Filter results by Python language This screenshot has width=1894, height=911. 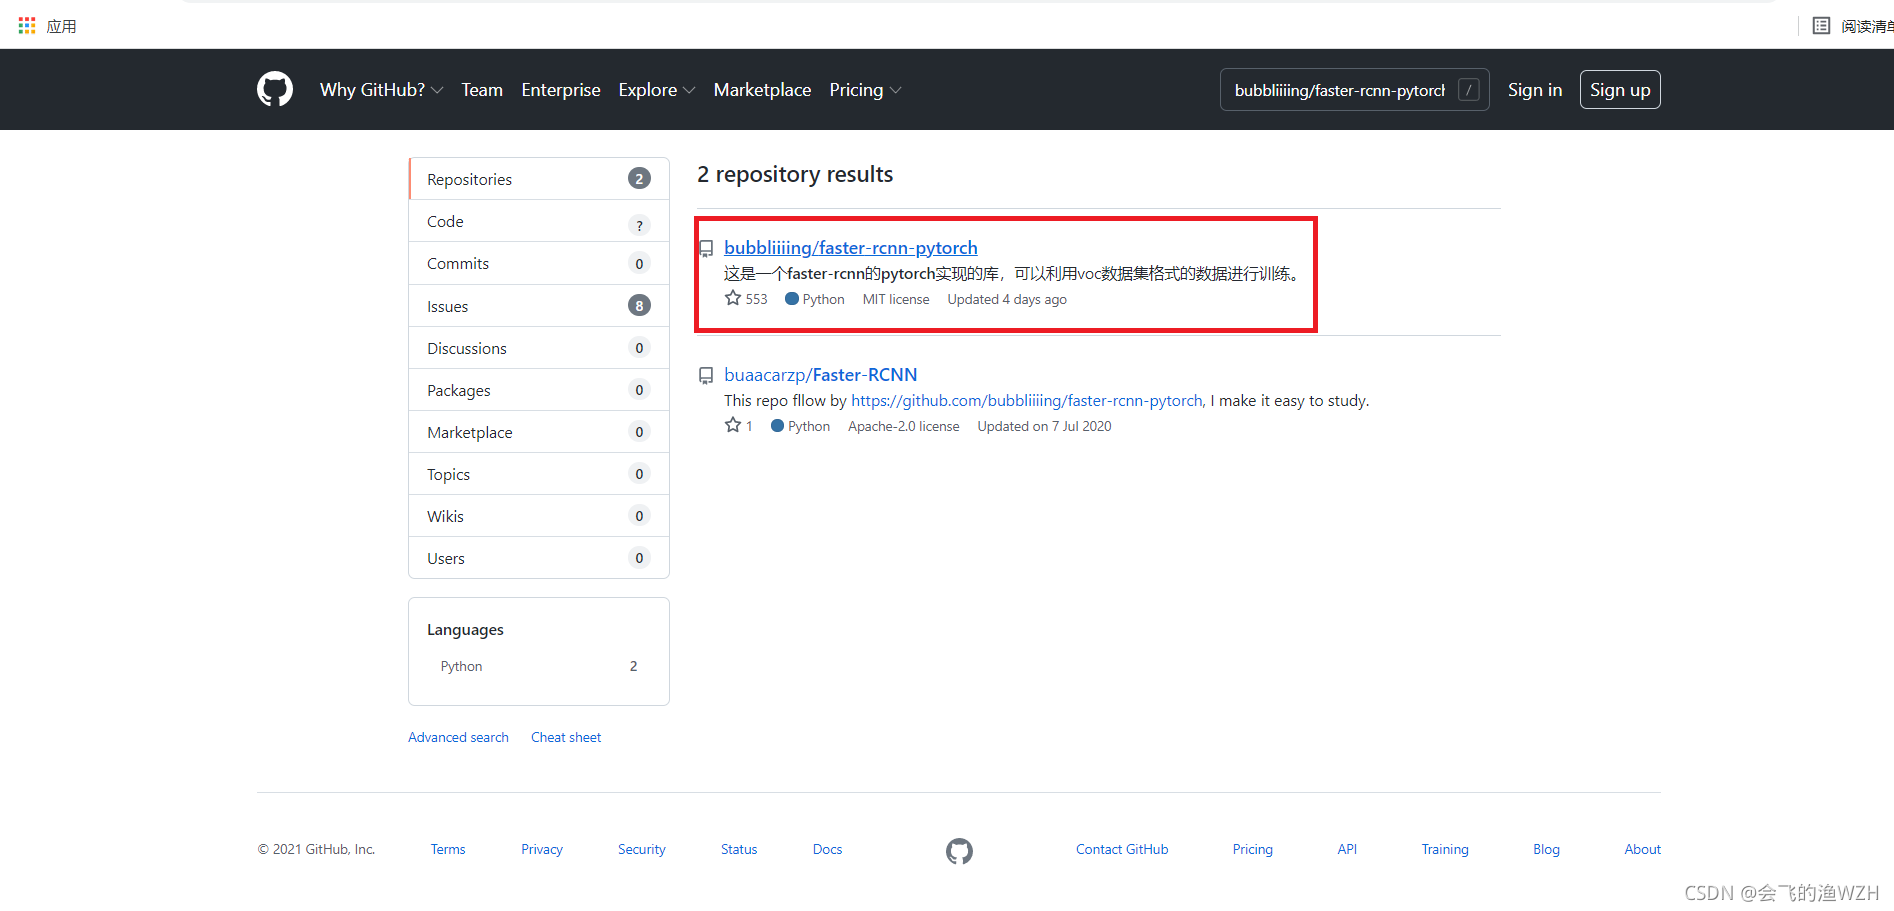tap(539, 666)
